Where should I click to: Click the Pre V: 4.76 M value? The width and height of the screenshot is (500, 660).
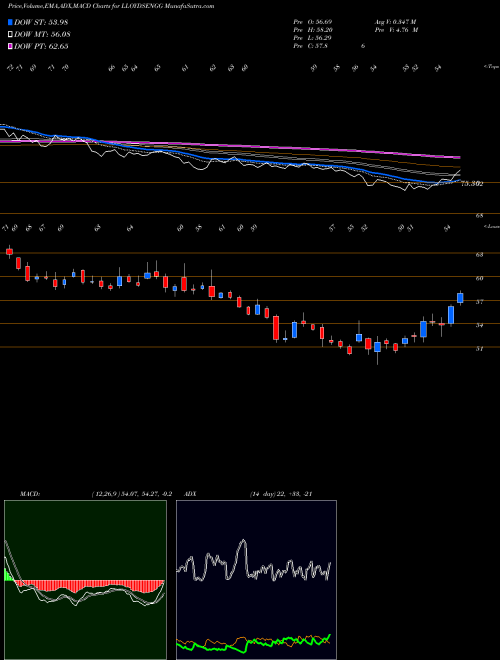coord(396,30)
